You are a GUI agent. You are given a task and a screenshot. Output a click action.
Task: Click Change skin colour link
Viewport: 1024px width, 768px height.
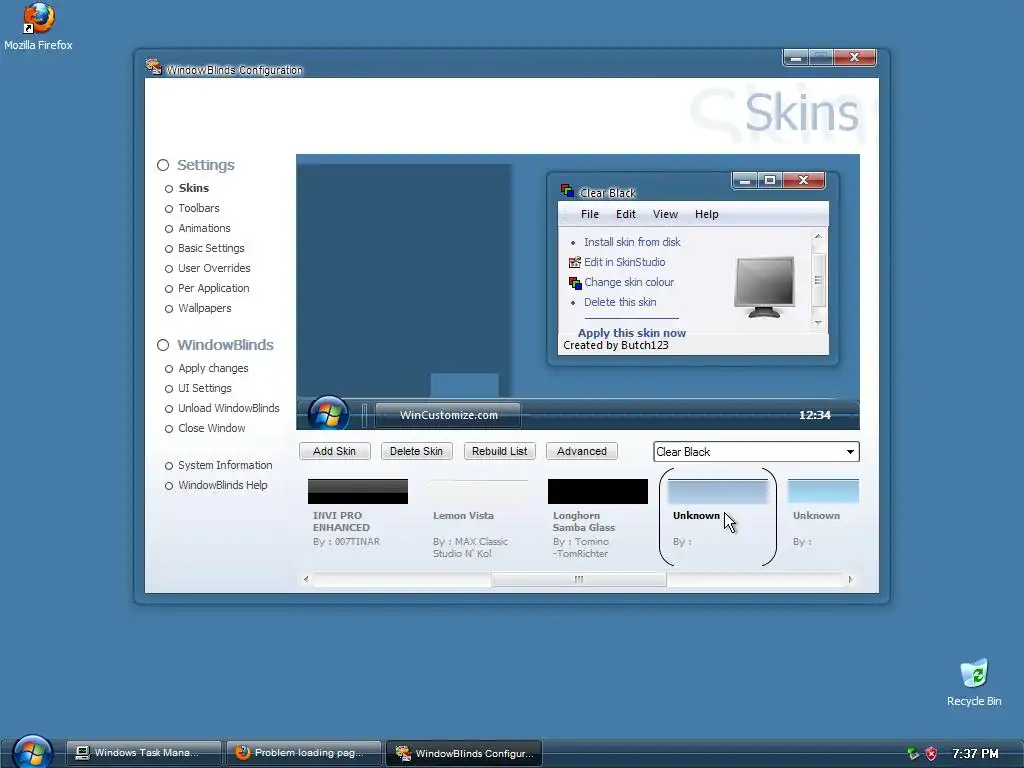click(x=629, y=282)
